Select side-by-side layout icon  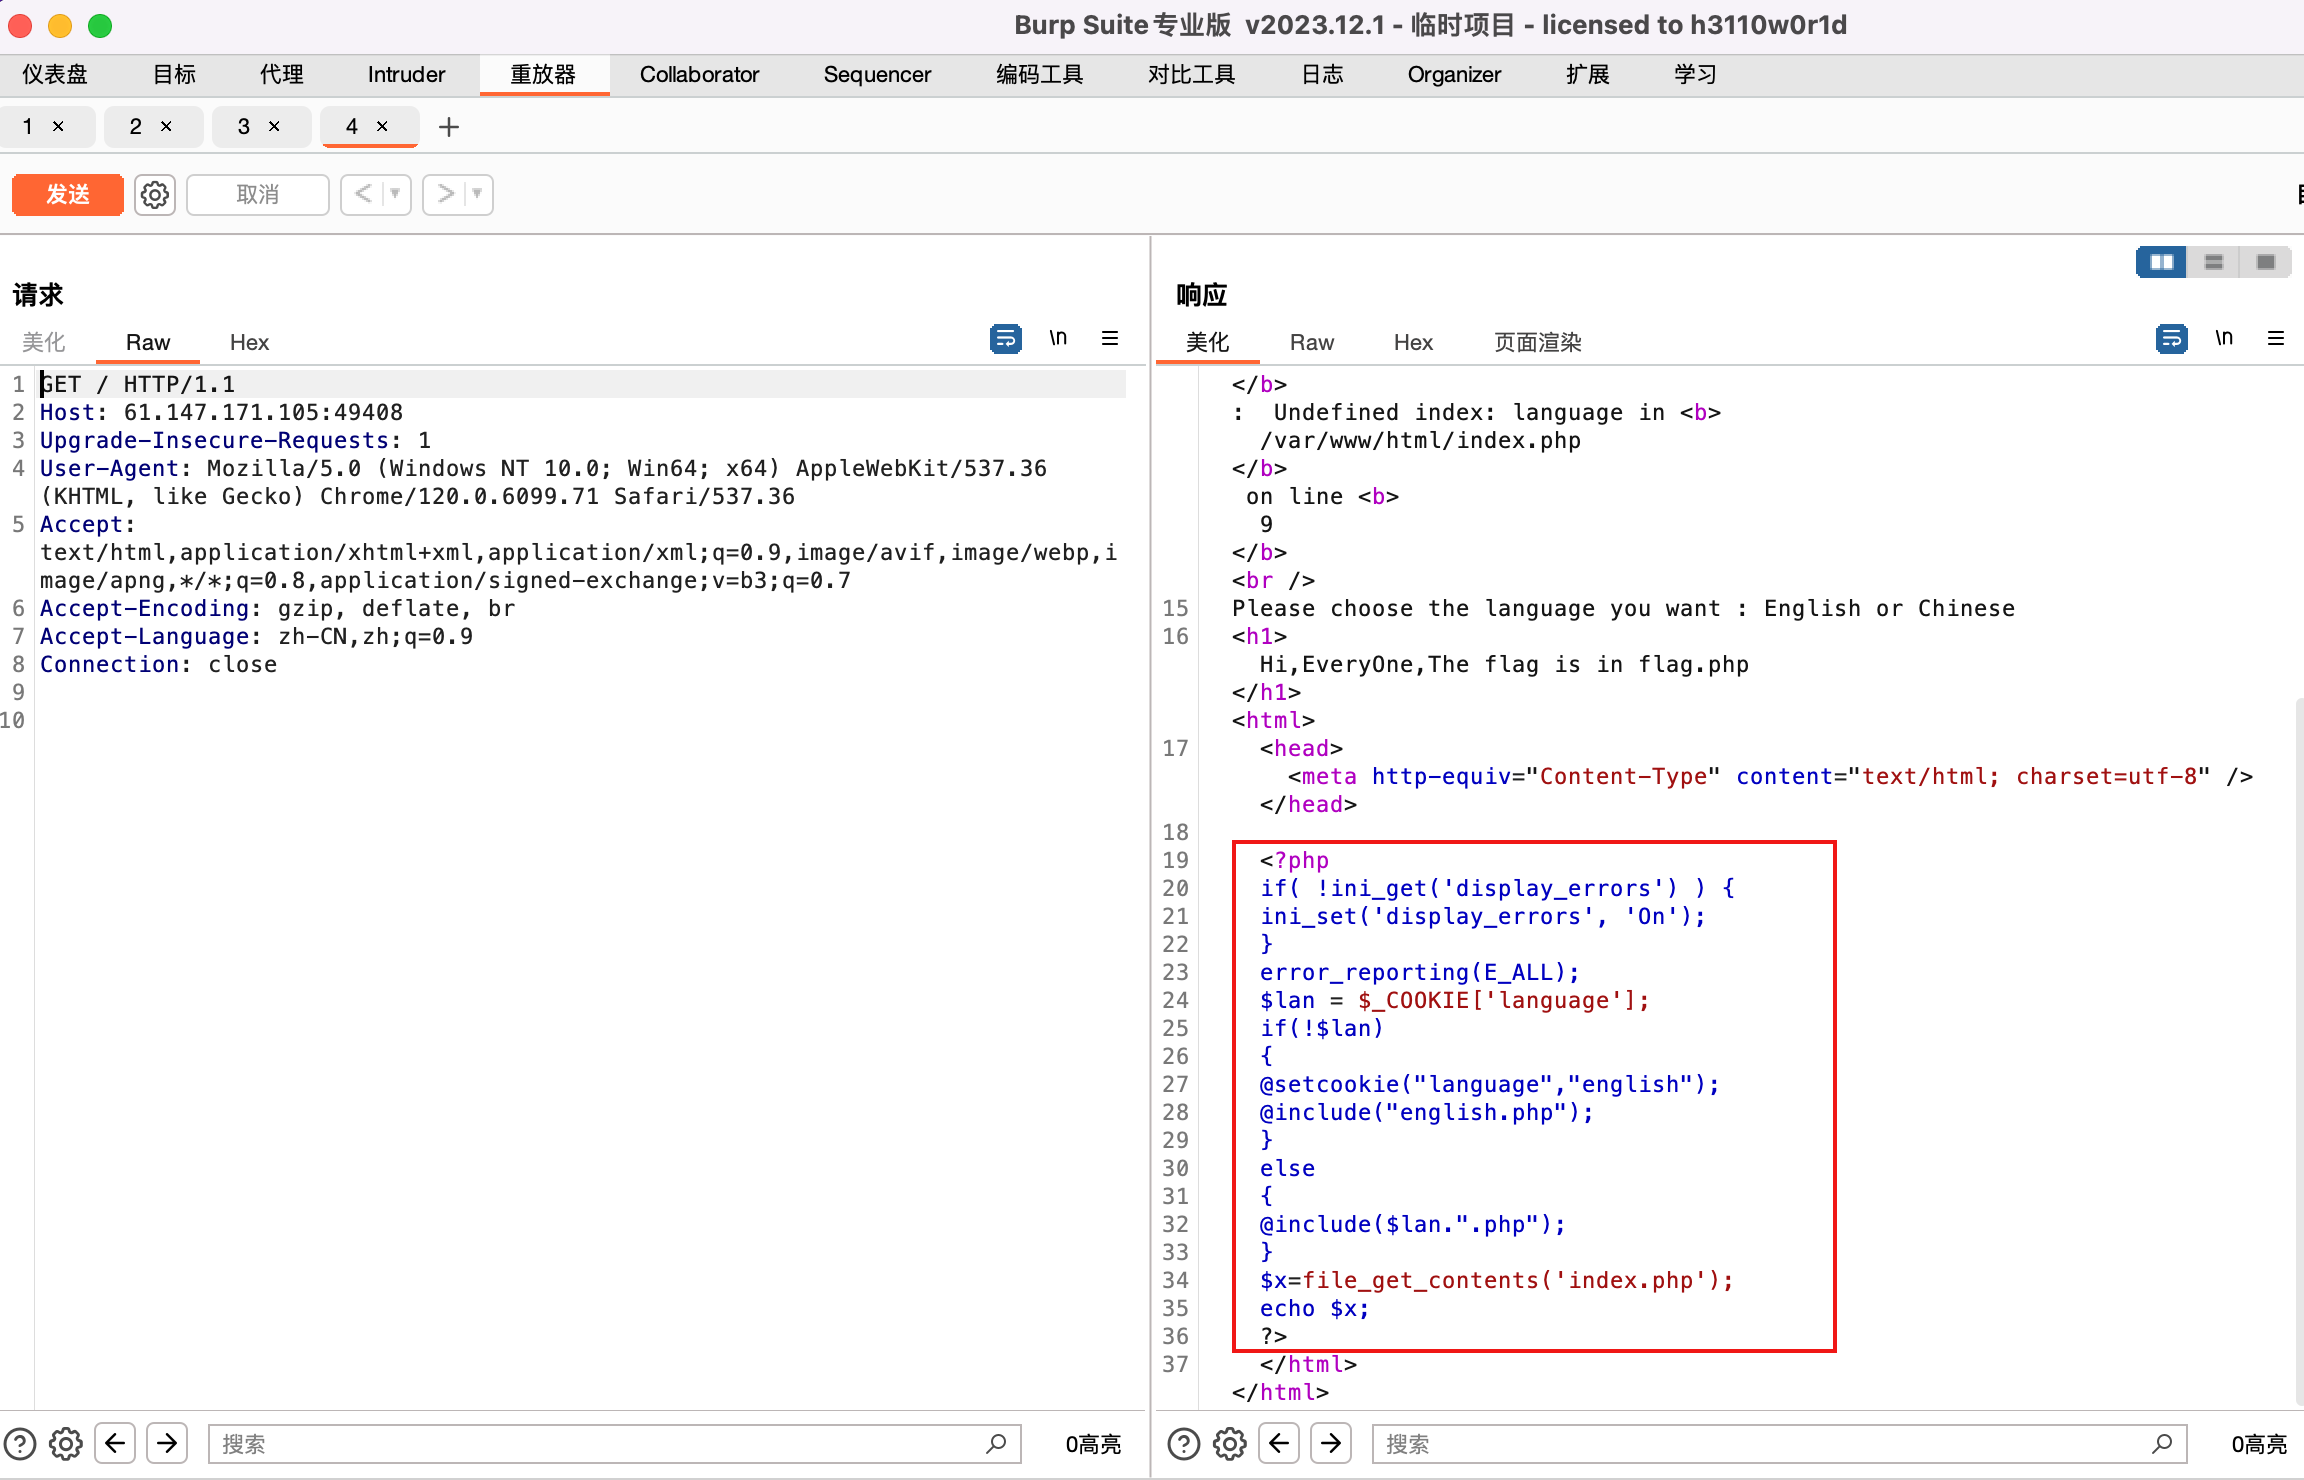click(2162, 262)
